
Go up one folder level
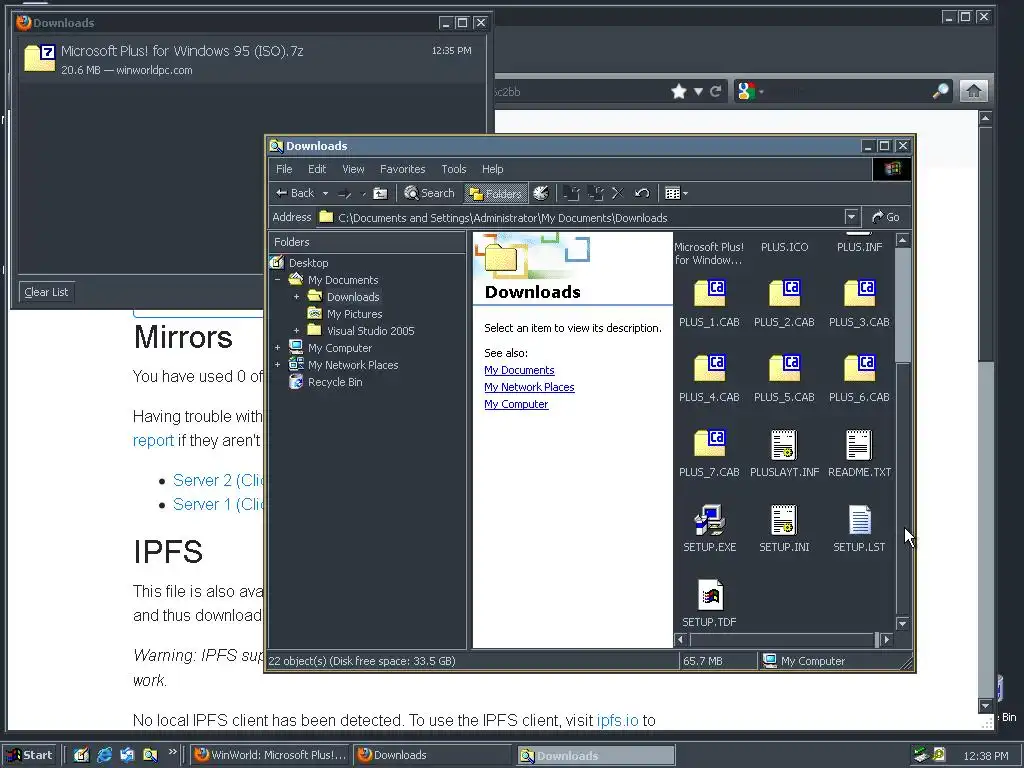pyautogui.click(x=380, y=193)
